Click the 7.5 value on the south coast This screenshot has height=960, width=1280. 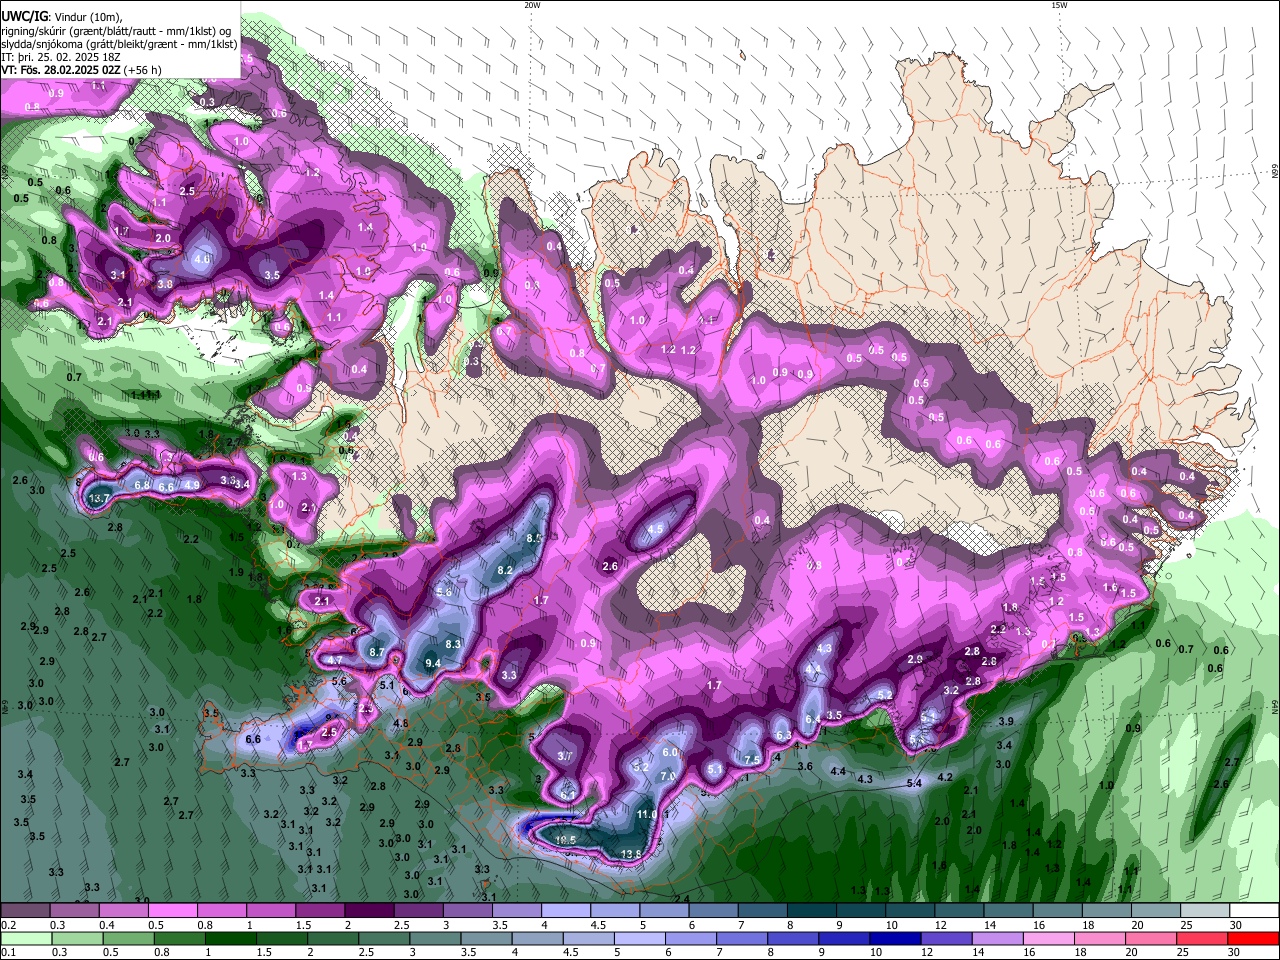click(752, 760)
